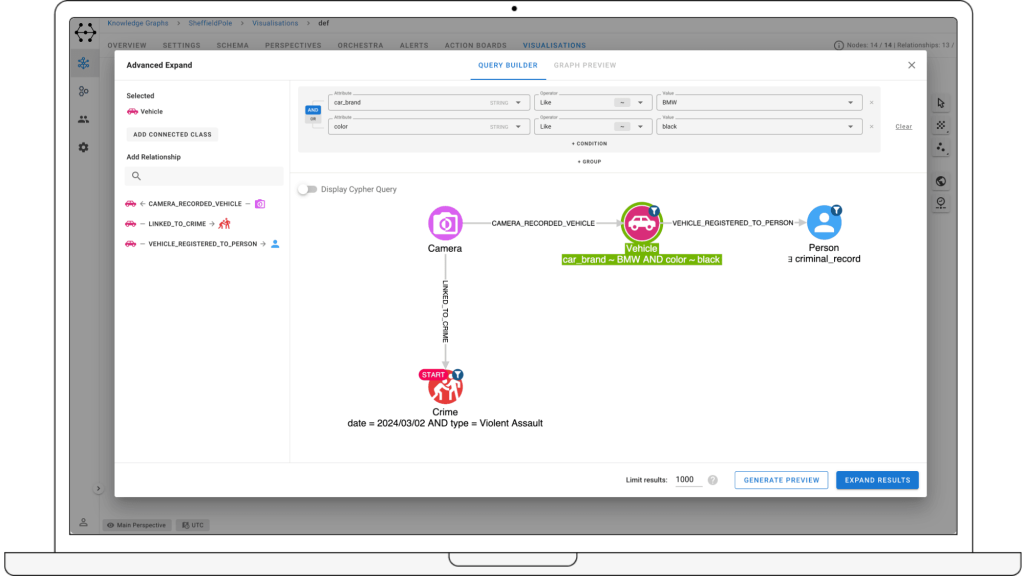Screen dimensions: 1024x576
Task: Add VEHICLE_REGISTERED_TO_PERSON relationship
Action: (202, 244)
